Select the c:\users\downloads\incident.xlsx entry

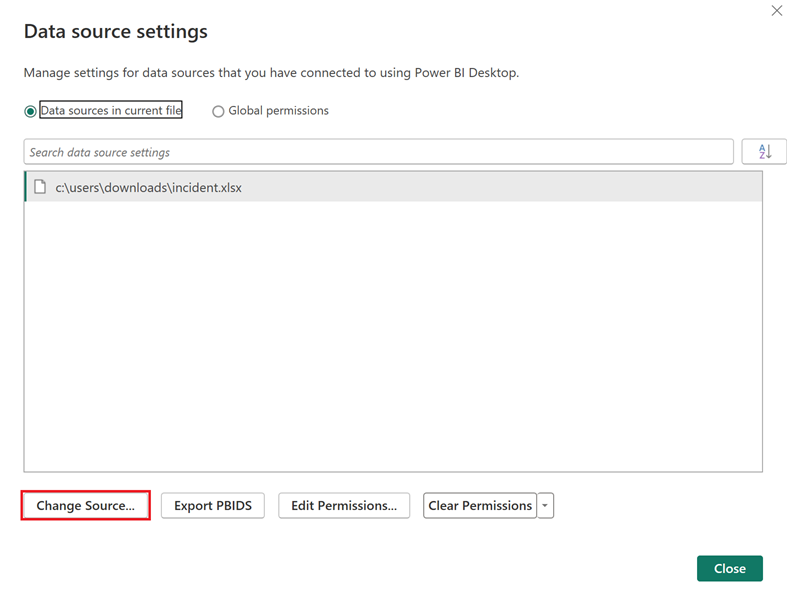tap(148, 187)
